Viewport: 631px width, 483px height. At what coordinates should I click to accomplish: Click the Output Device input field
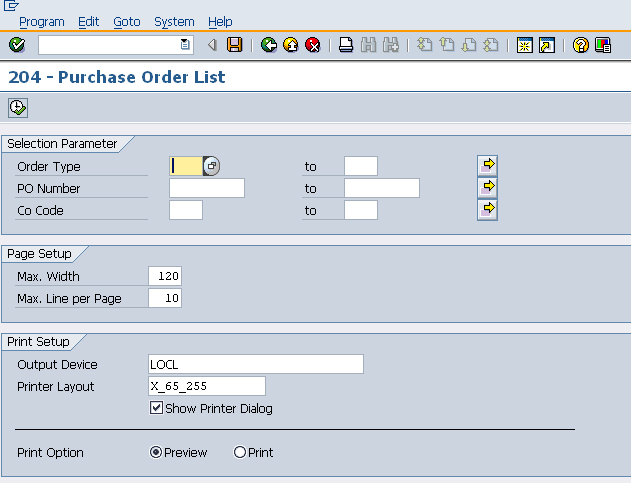click(x=255, y=365)
